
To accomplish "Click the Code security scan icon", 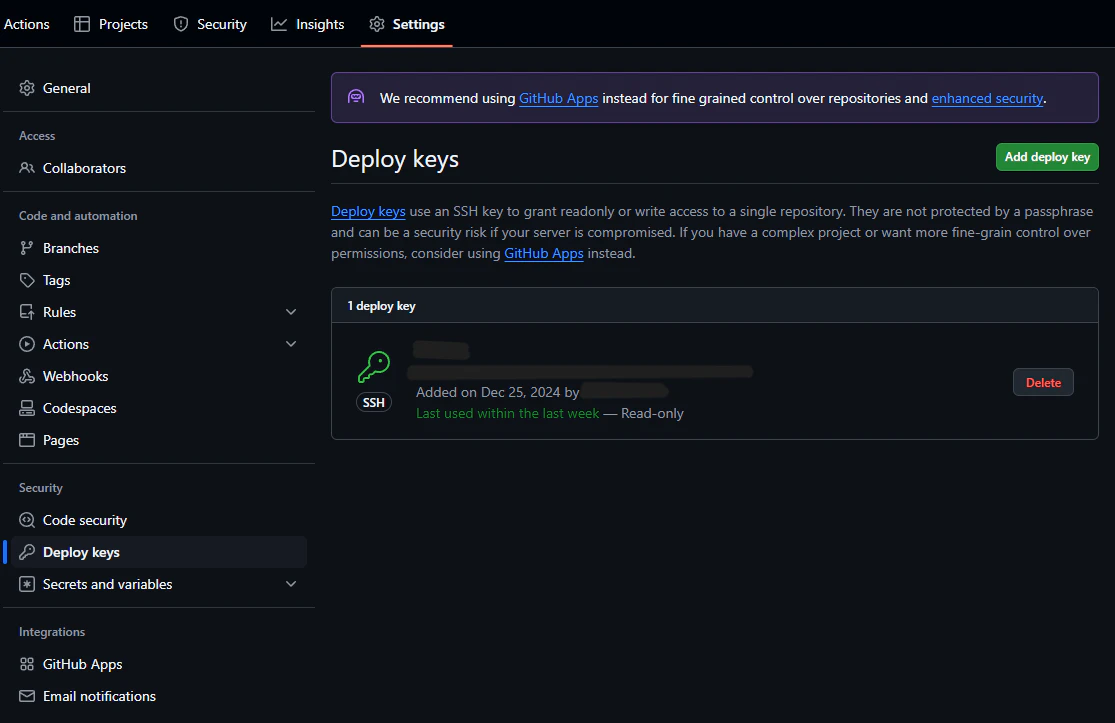I will (27, 520).
